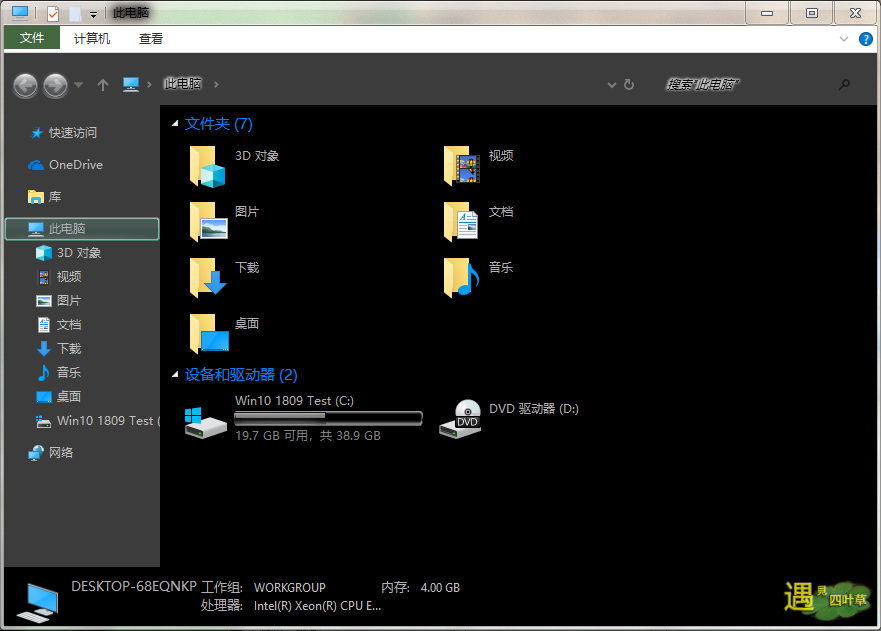Image resolution: width=881 pixels, height=631 pixels.
Task: Click the 3D 对象 folder name
Action: tap(257, 156)
